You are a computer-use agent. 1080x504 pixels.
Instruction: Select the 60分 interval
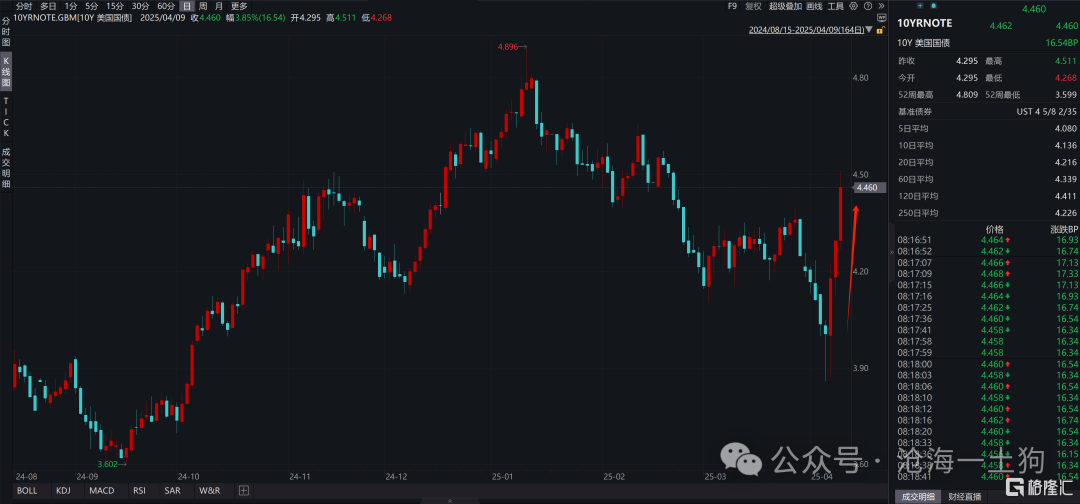tap(166, 6)
